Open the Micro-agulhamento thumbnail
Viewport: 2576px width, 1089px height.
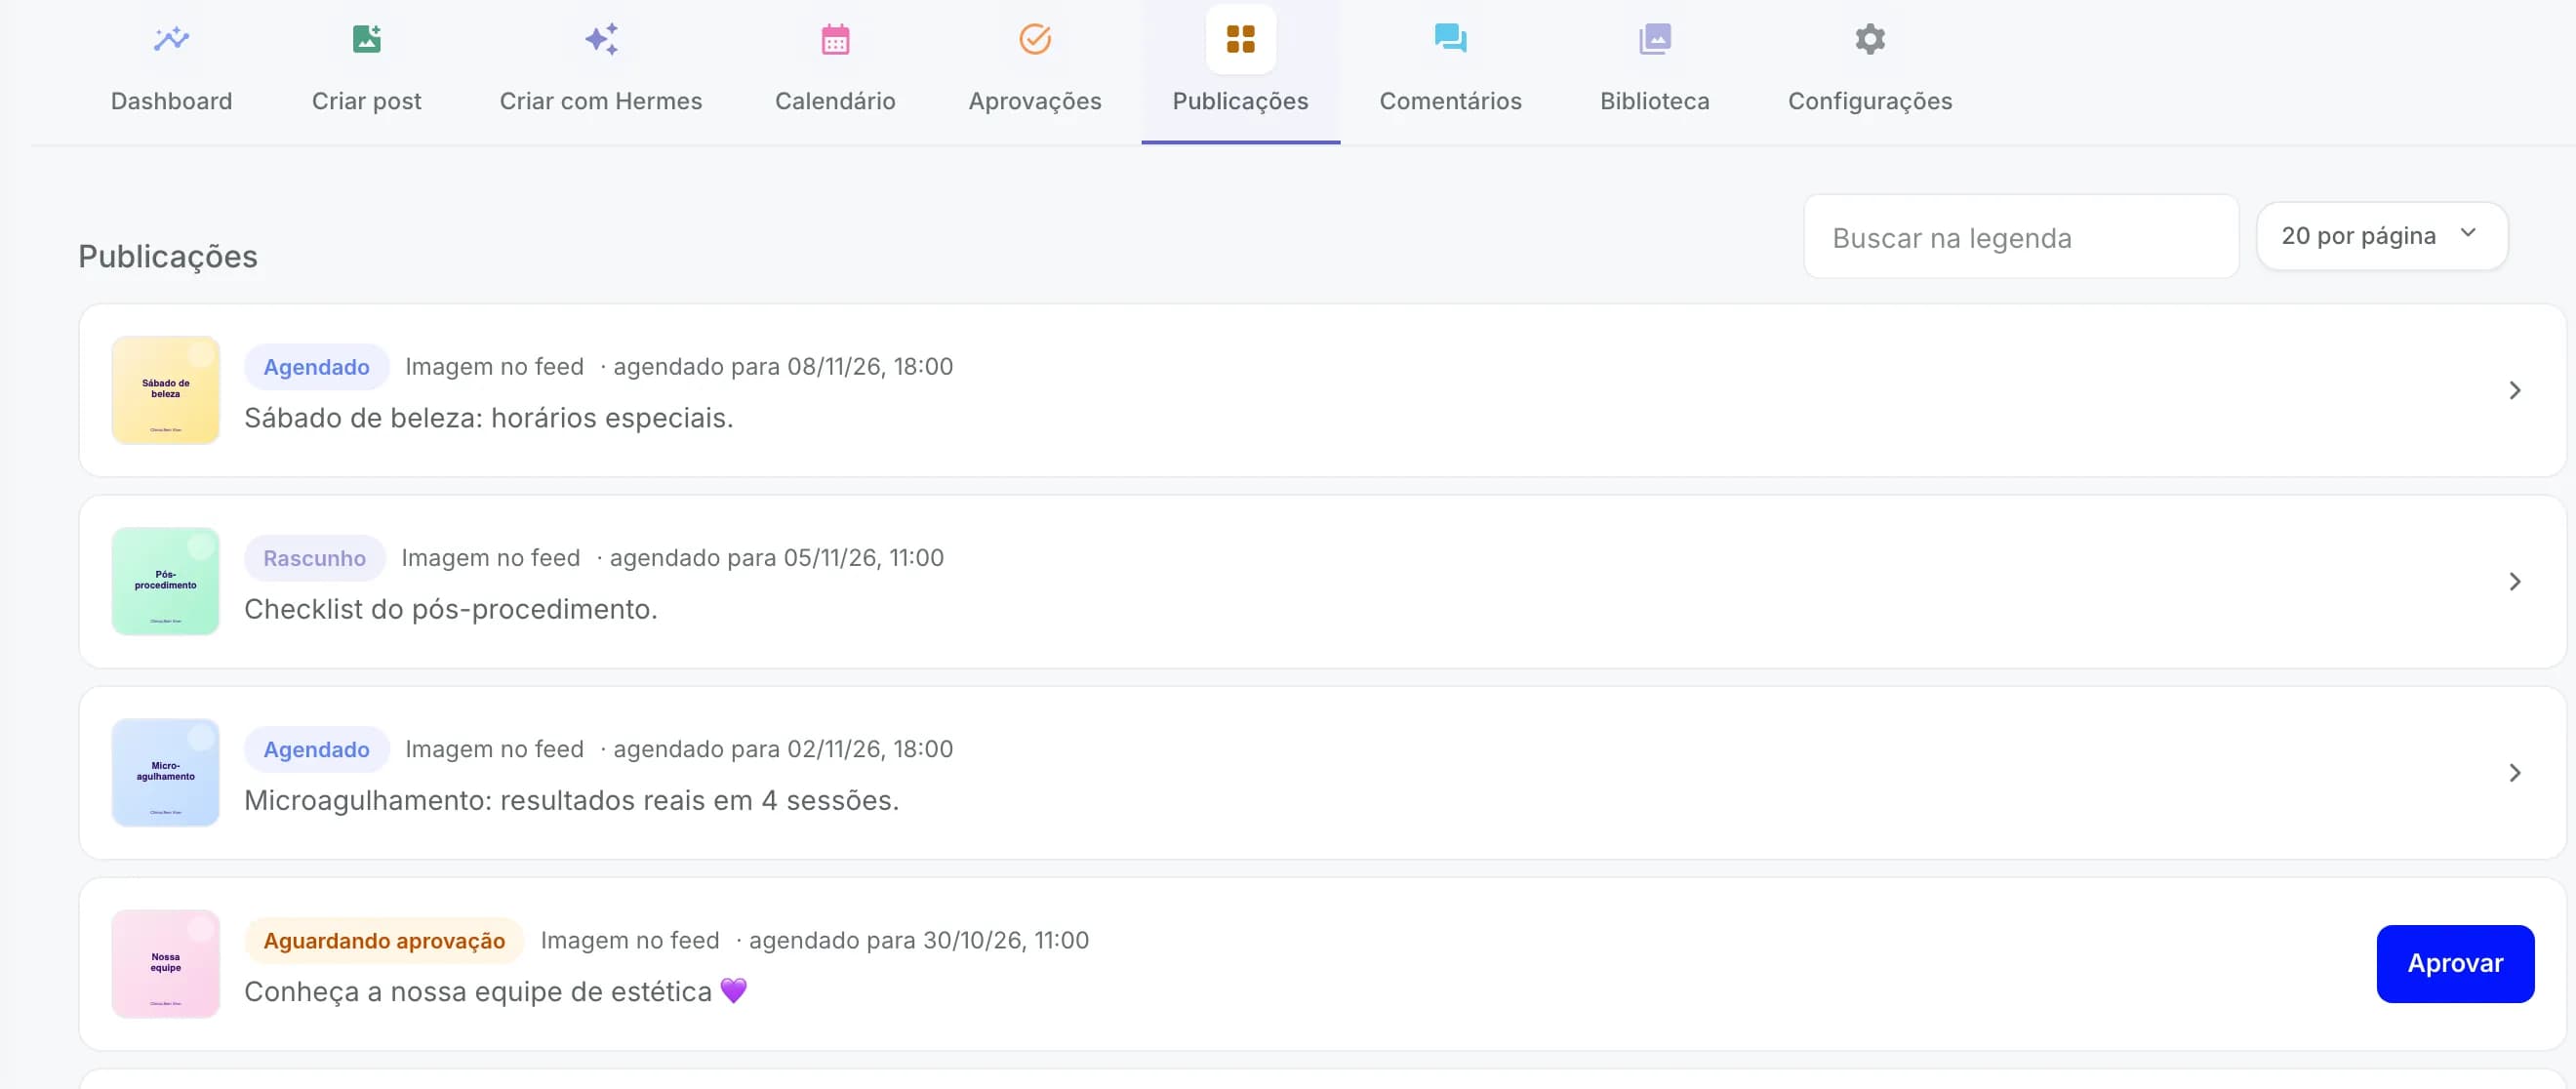point(166,772)
